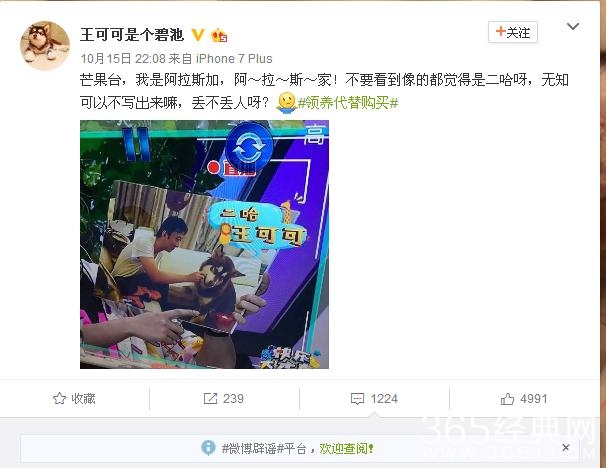Open the #微博辟谣#平台 topic link
606x468 pixels.
tap(264, 449)
